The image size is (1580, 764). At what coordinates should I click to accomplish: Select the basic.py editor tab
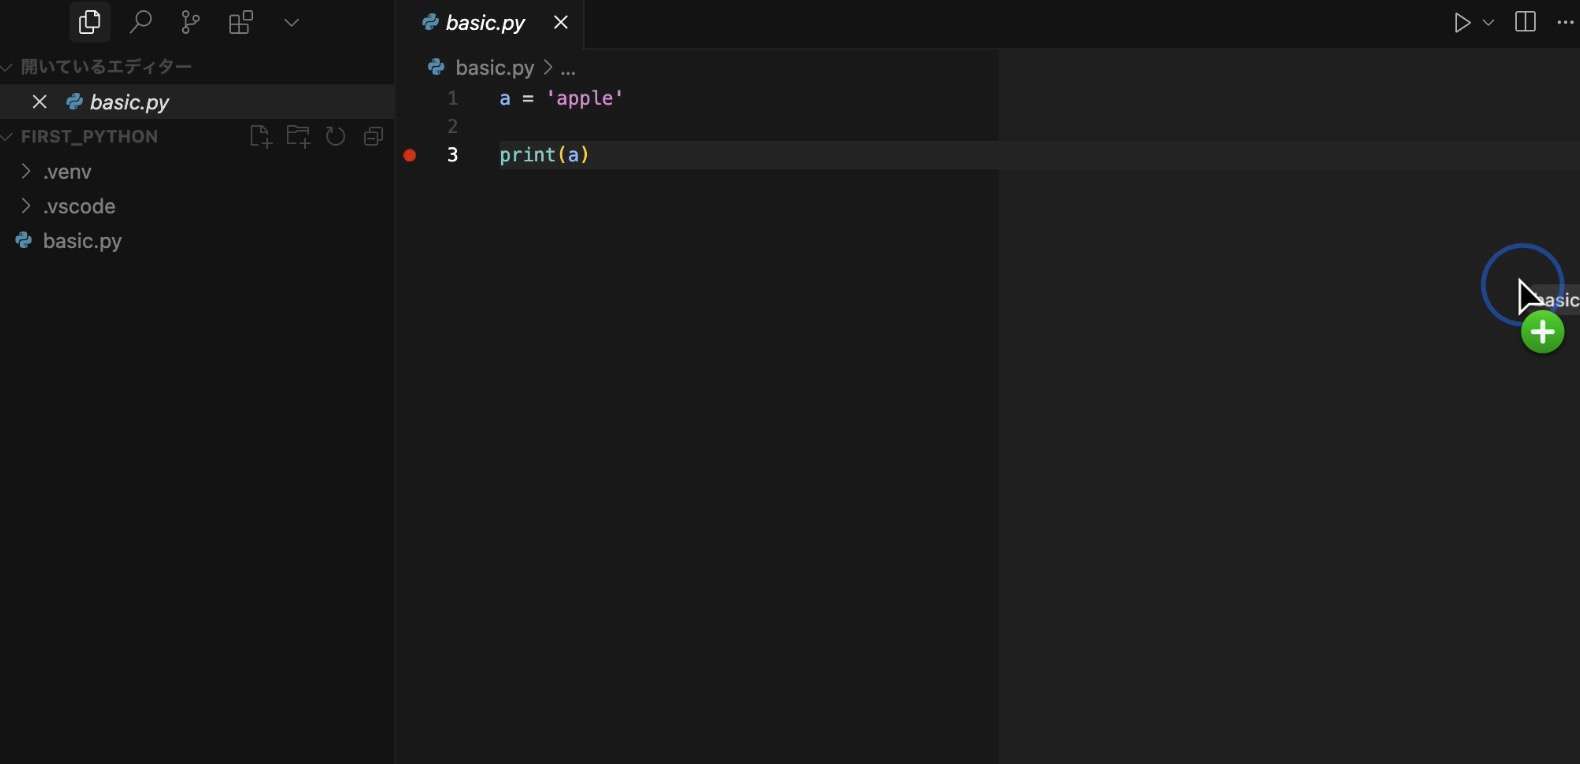[x=485, y=23]
